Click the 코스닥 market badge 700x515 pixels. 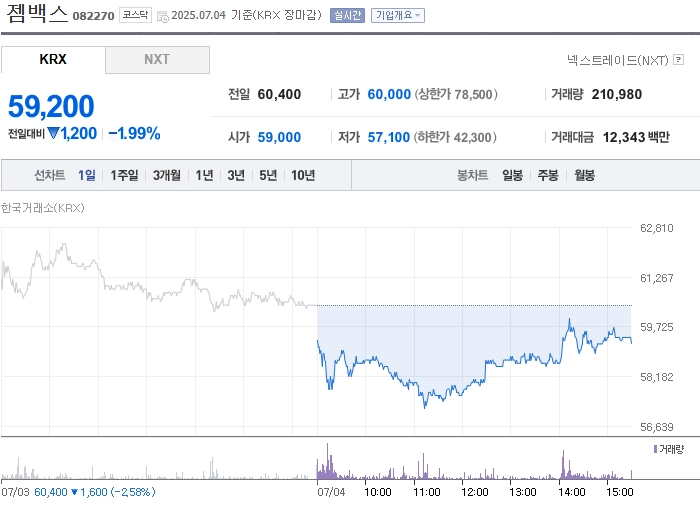click(135, 15)
